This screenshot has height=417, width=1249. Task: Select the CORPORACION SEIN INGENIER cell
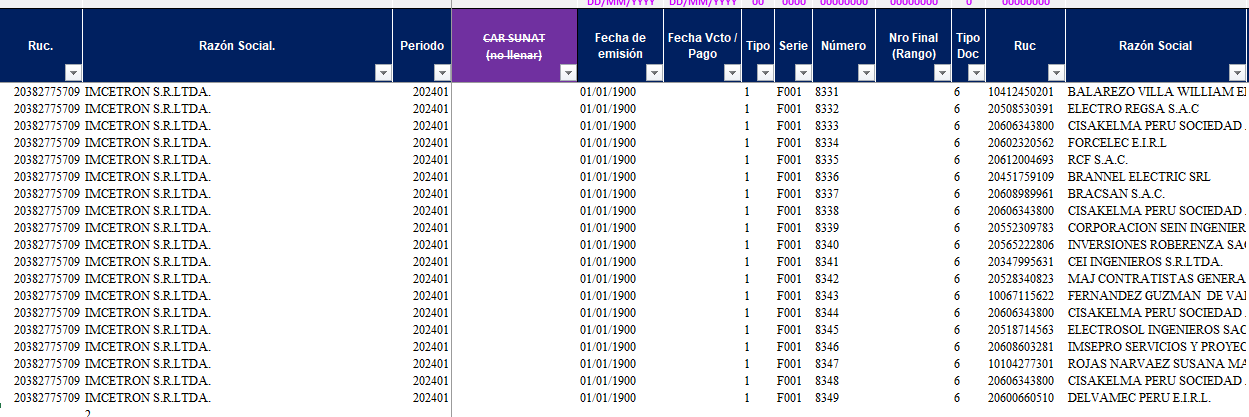(x=1157, y=228)
